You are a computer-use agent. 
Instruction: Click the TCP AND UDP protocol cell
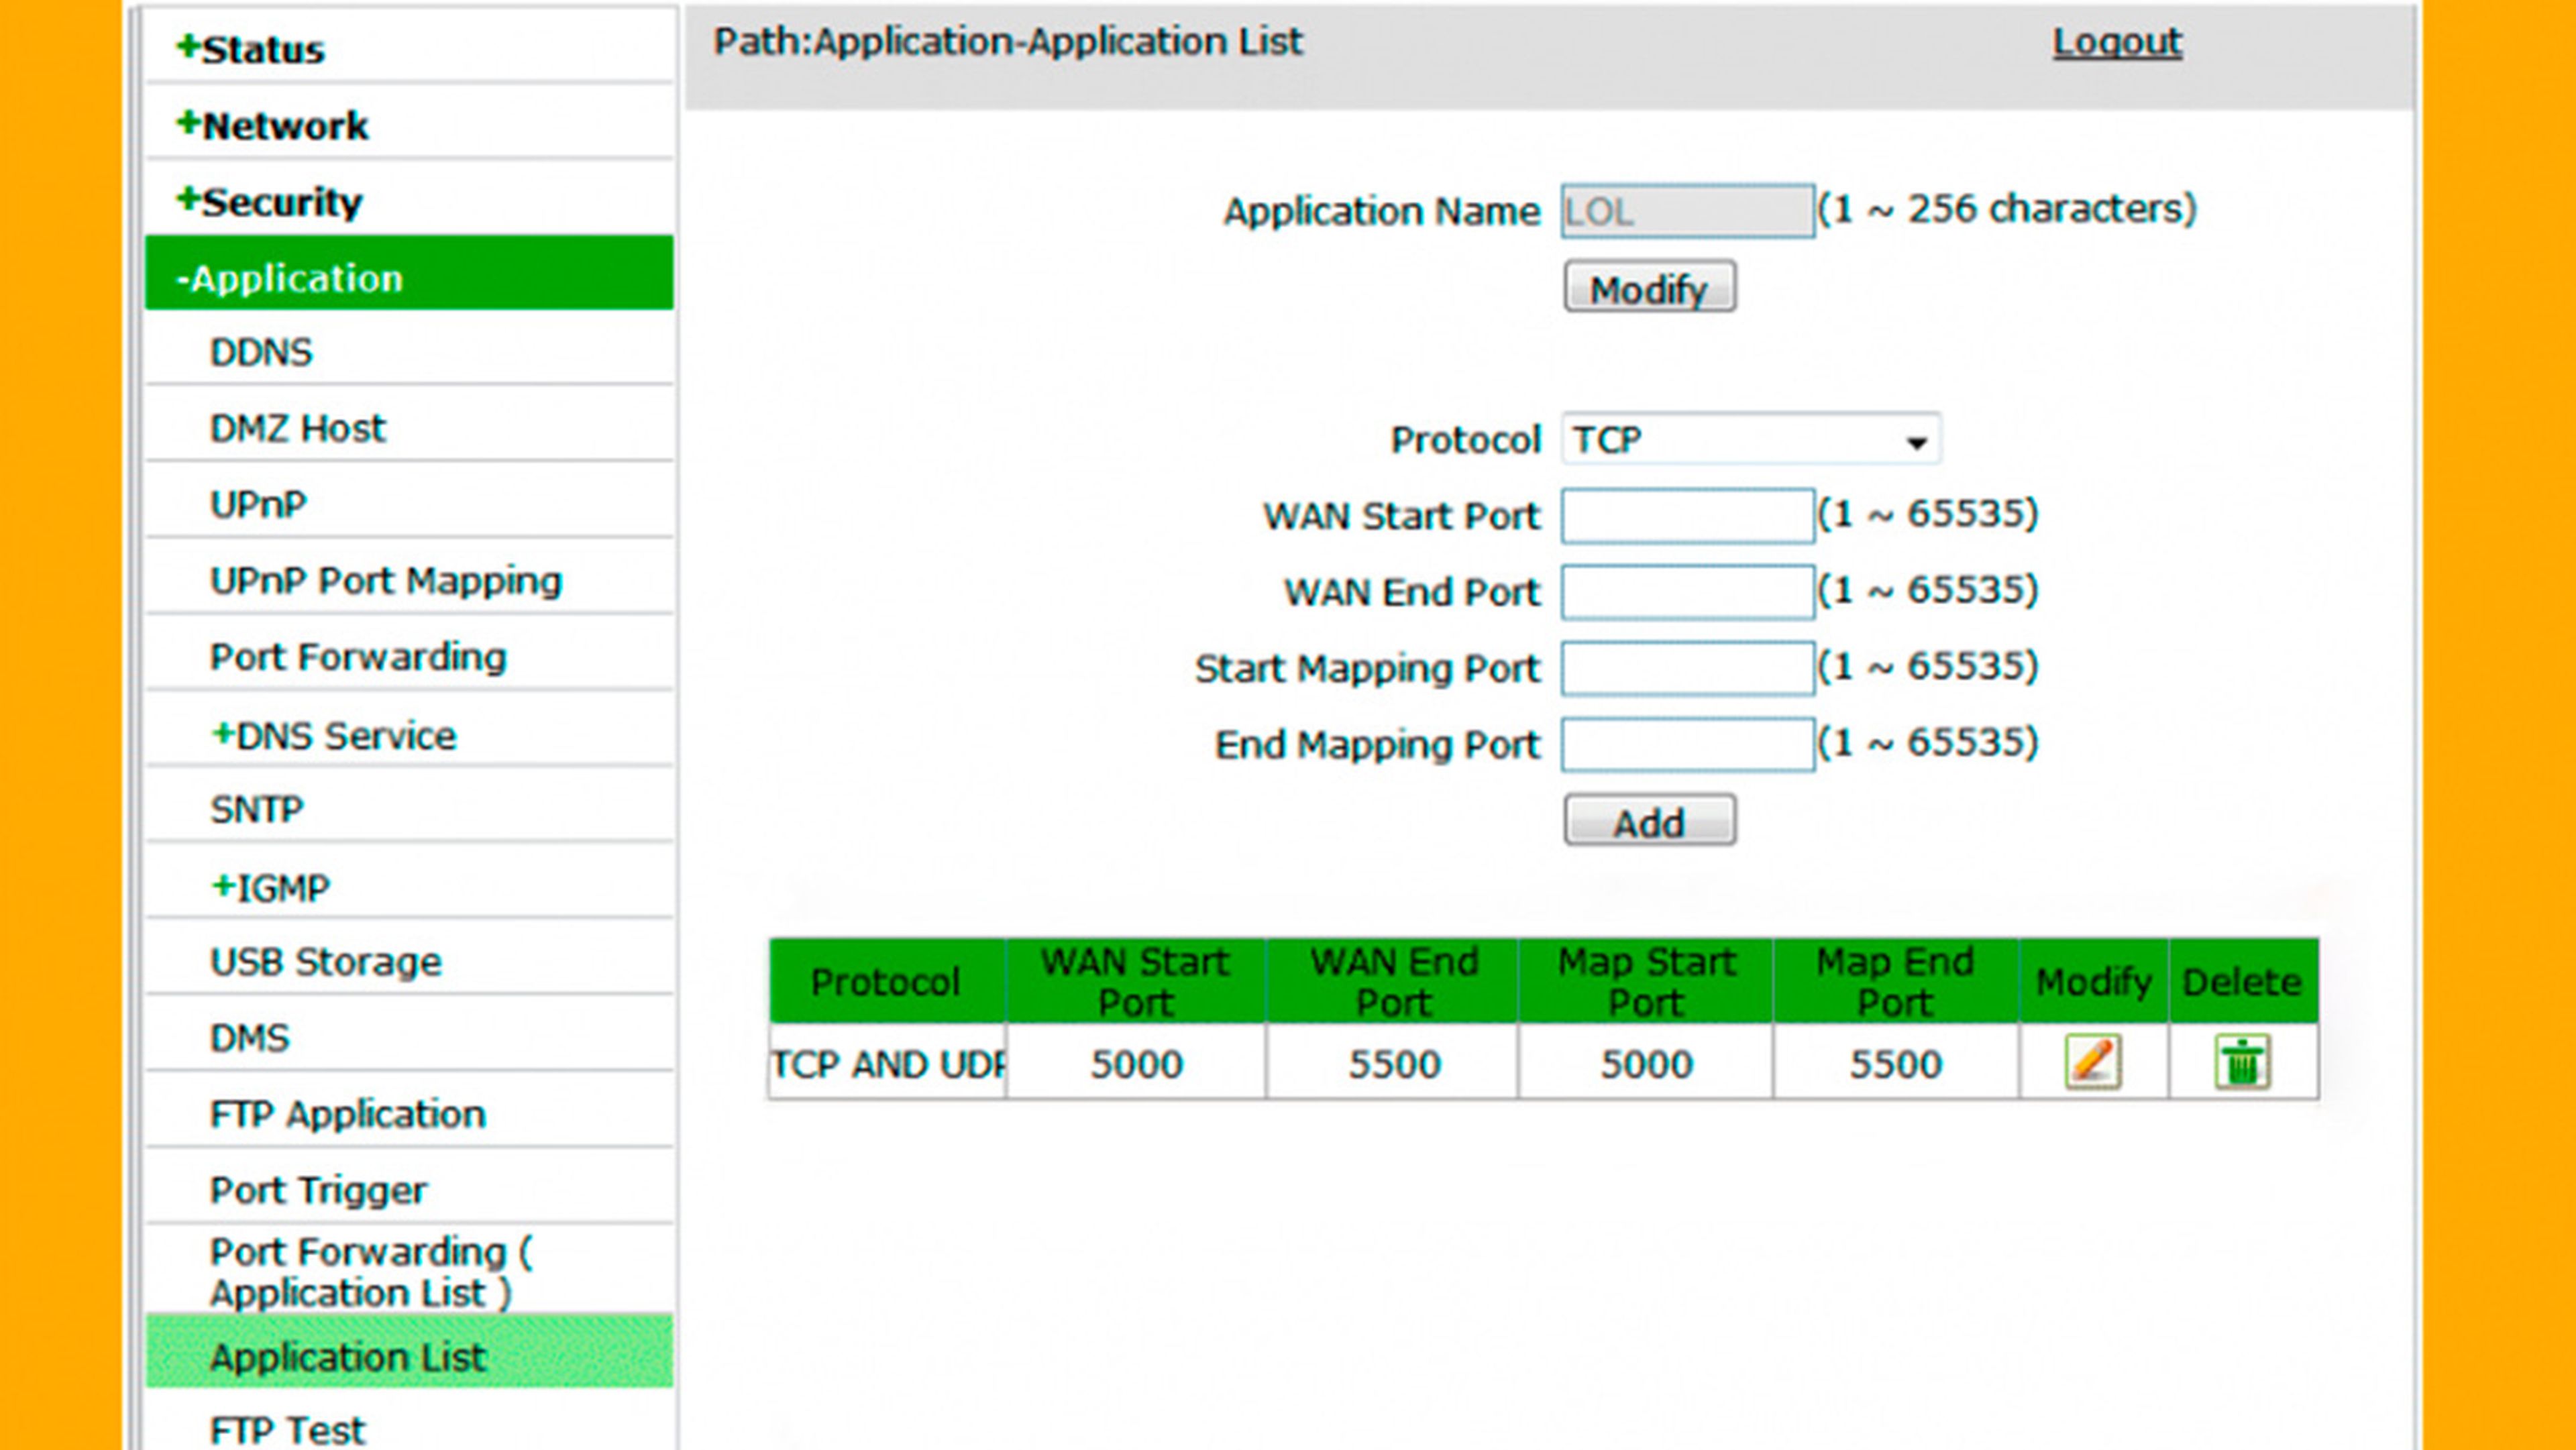888,1063
